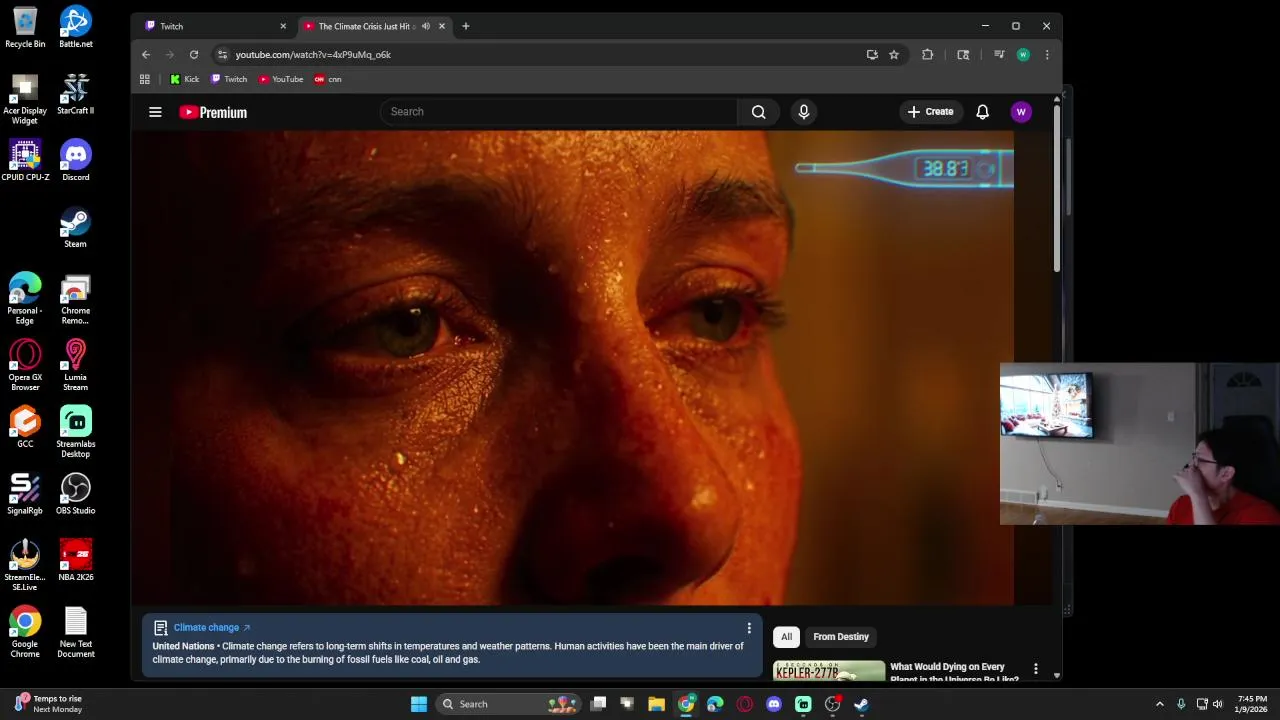Open Climate change panel options menu
Image resolution: width=1280 pixels, height=720 pixels.
point(749,628)
